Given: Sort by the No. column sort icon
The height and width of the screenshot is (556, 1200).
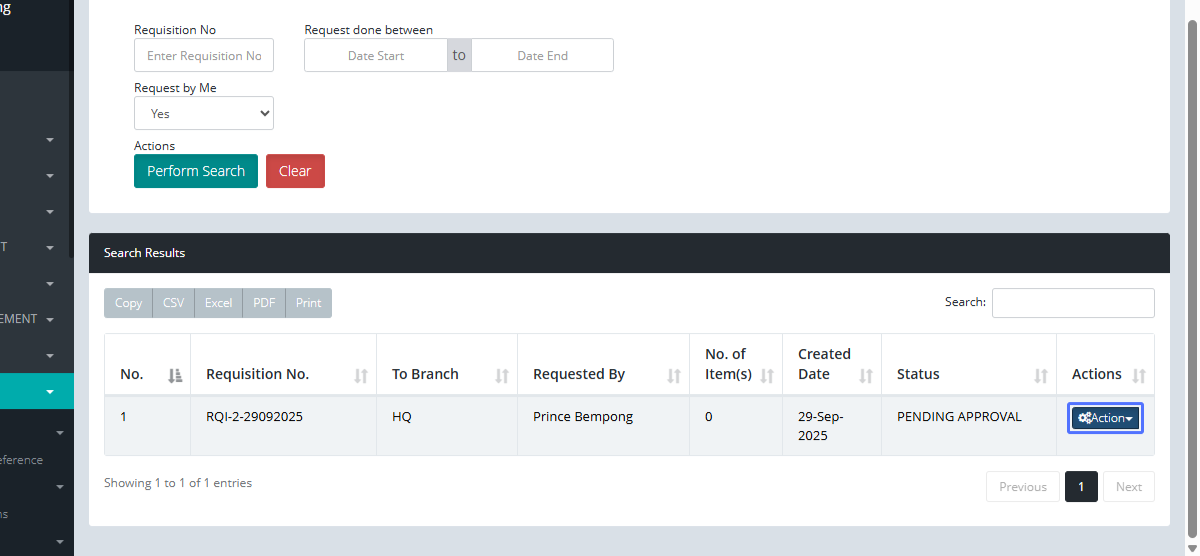Looking at the screenshot, I should pyautogui.click(x=175, y=376).
